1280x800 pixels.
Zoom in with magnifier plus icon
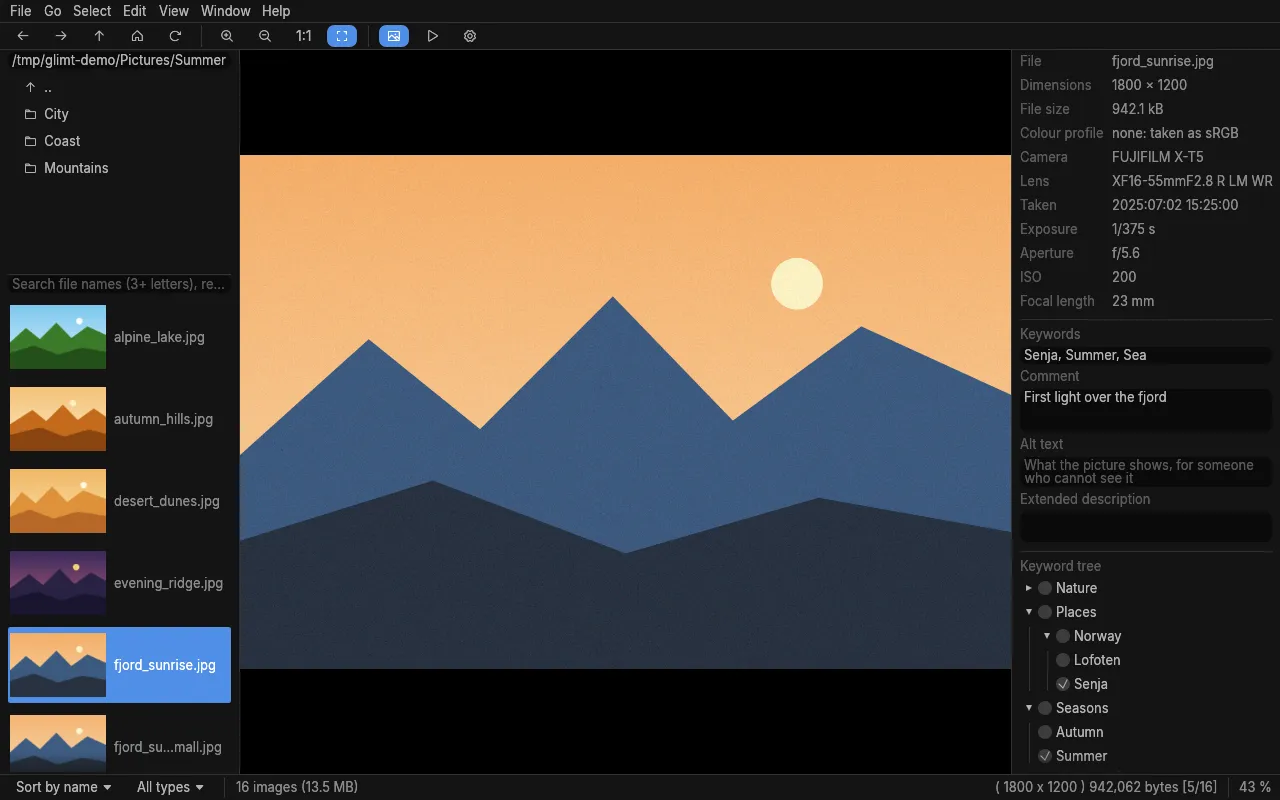coord(227,36)
